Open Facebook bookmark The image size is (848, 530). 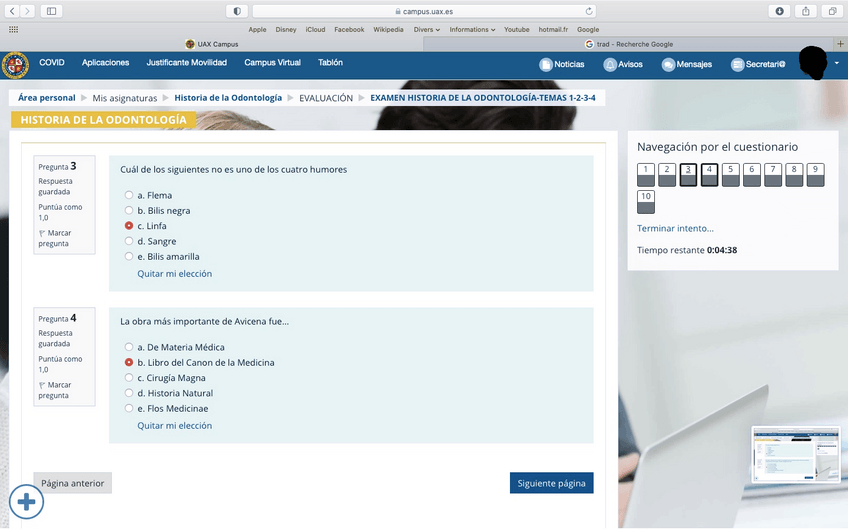(349, 29)
